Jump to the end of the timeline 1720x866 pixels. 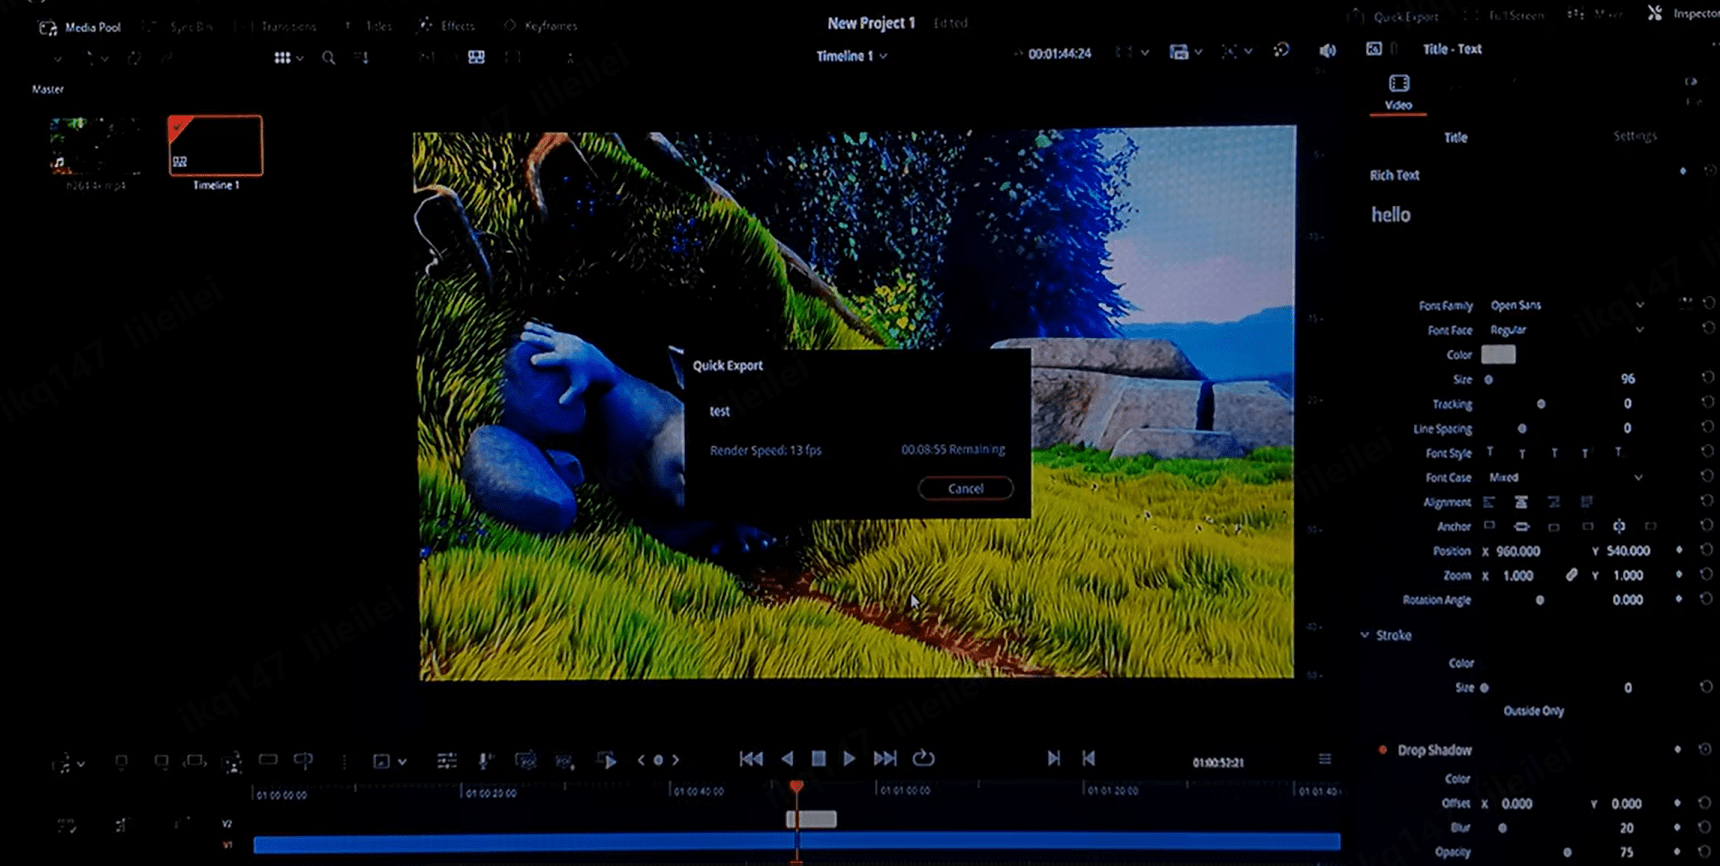coord(885,759)
